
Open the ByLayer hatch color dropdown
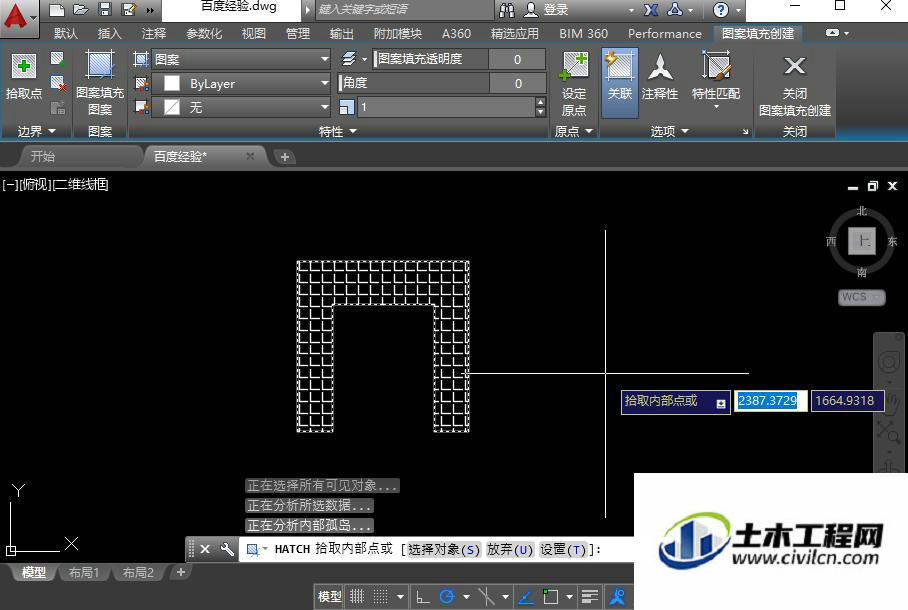point(241,83)
